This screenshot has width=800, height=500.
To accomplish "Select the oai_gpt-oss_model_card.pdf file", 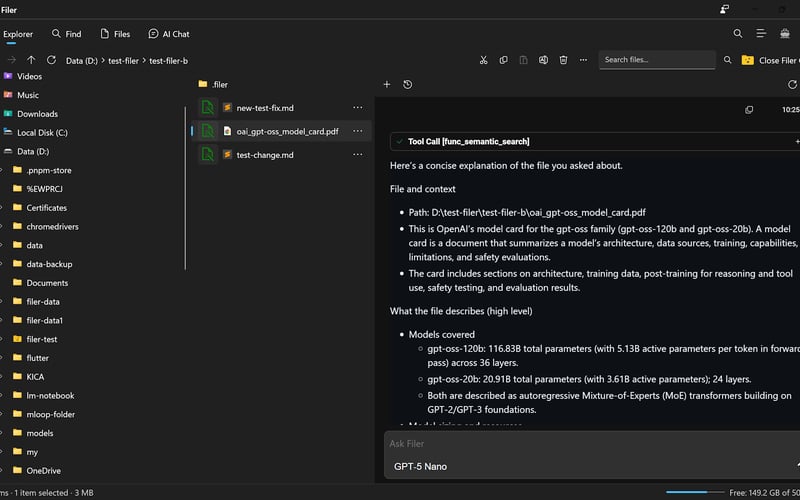I will coord(287,131).
